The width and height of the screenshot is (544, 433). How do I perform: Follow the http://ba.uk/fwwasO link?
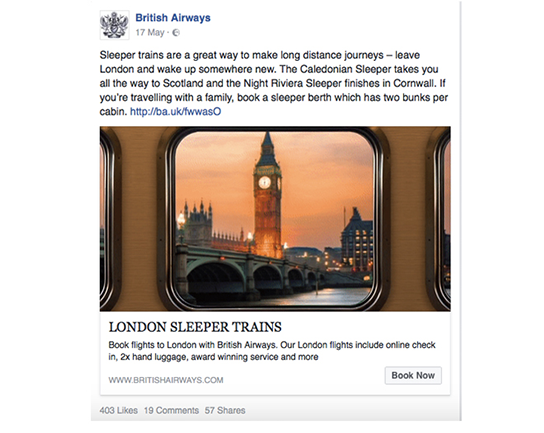176,111
